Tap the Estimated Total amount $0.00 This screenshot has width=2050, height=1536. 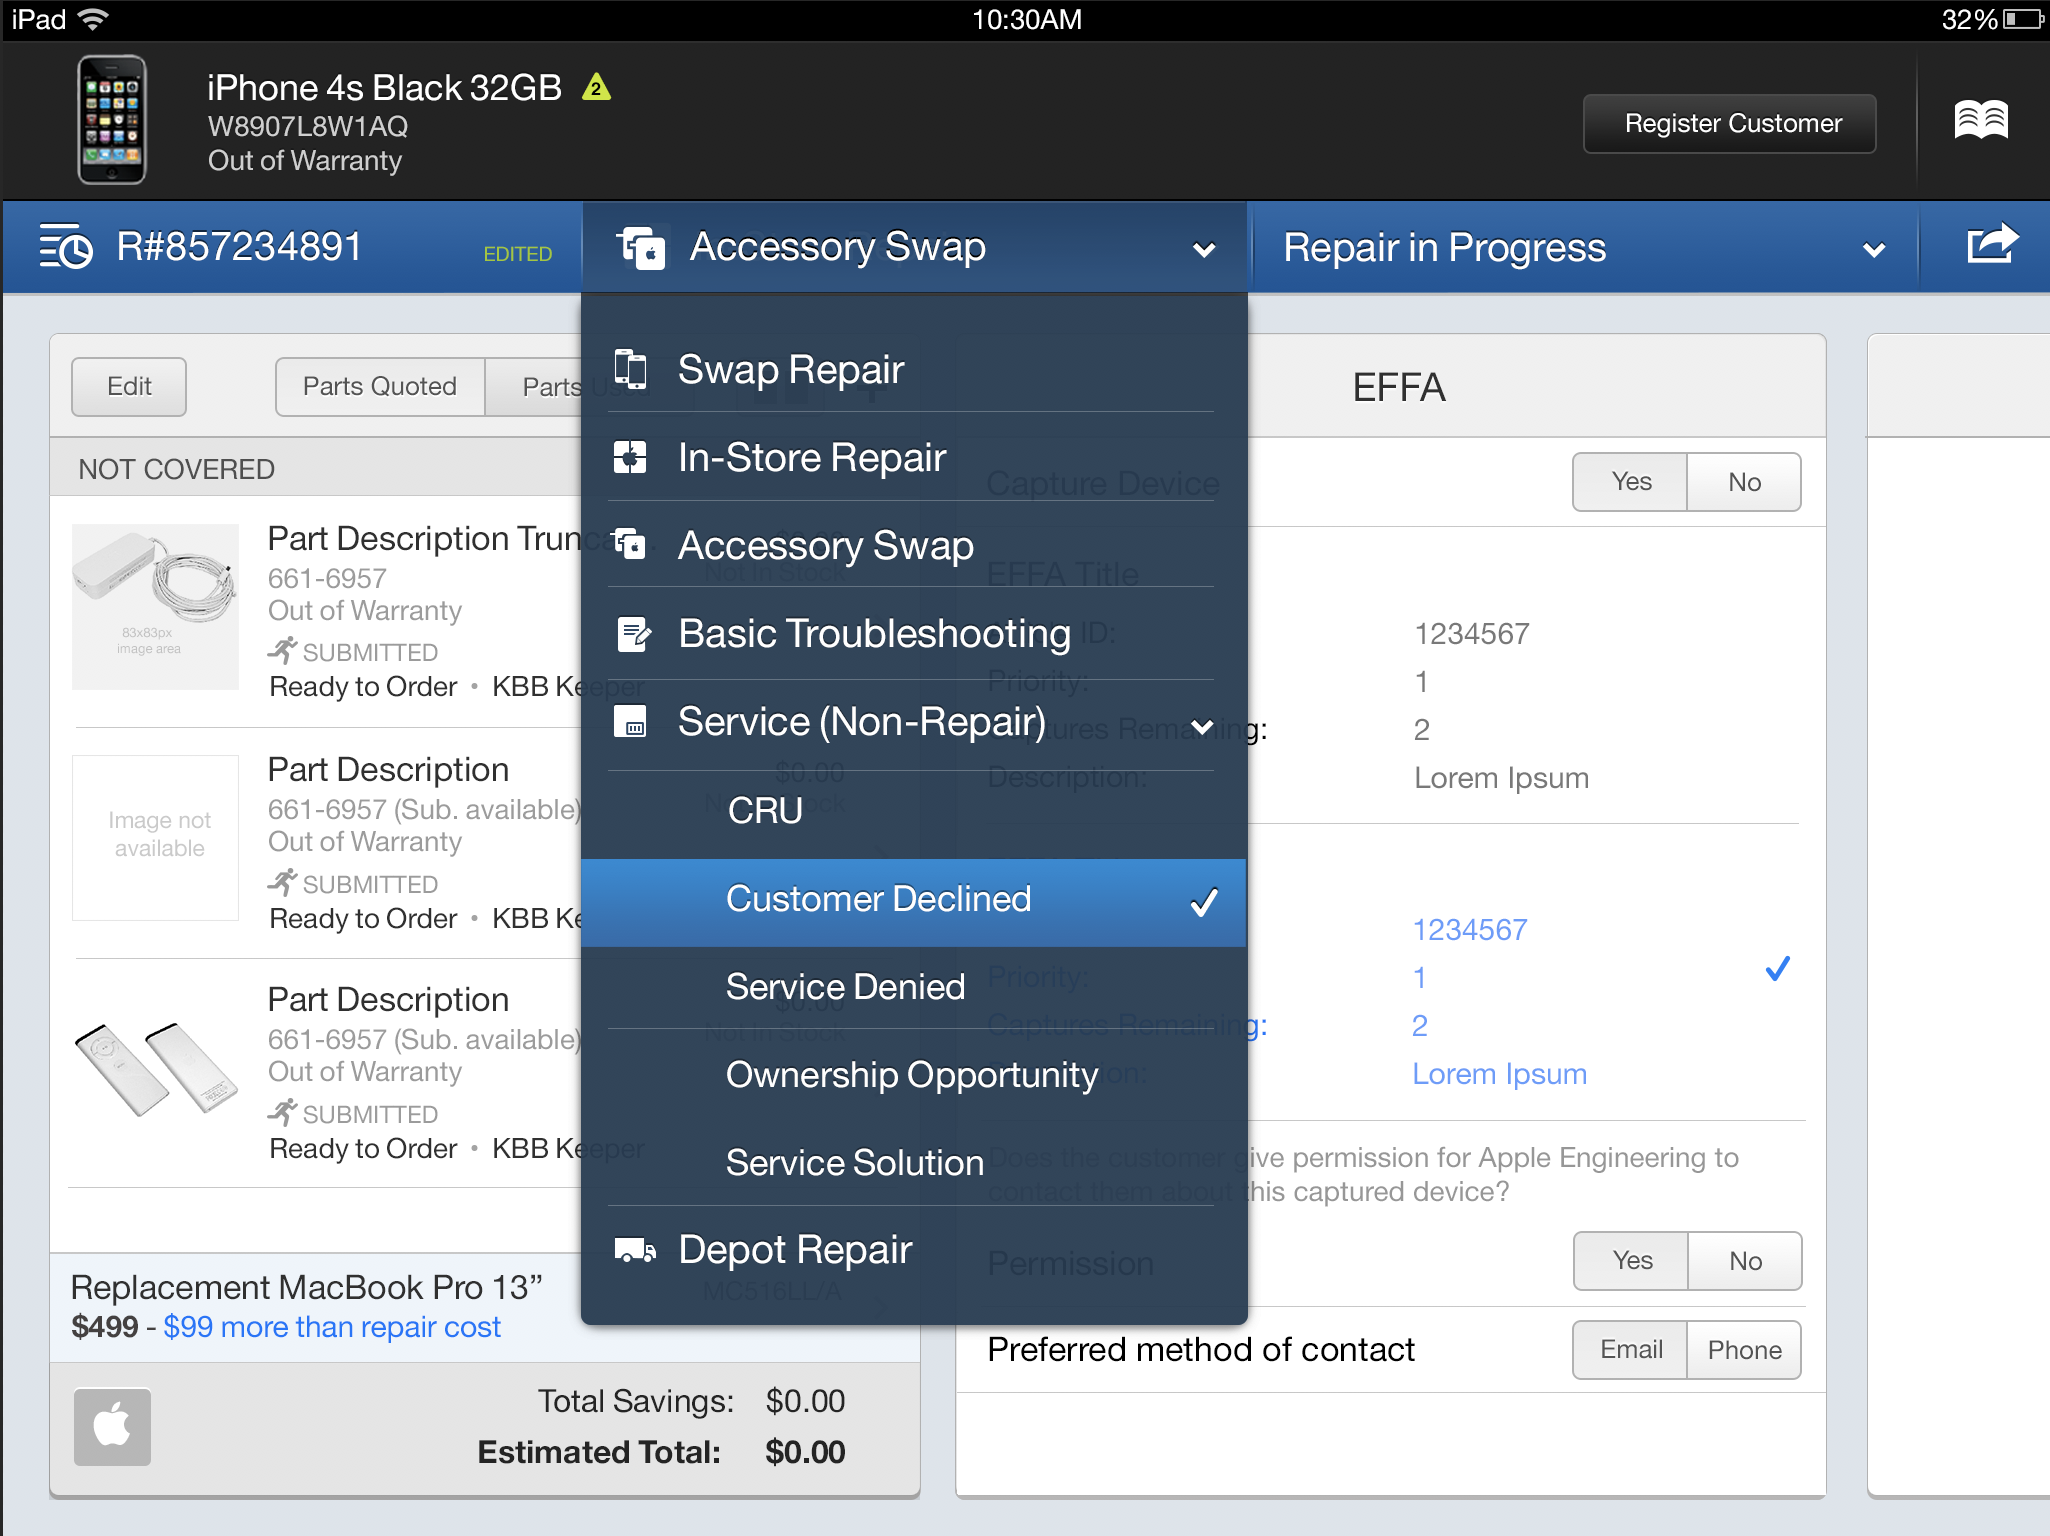805,1452
